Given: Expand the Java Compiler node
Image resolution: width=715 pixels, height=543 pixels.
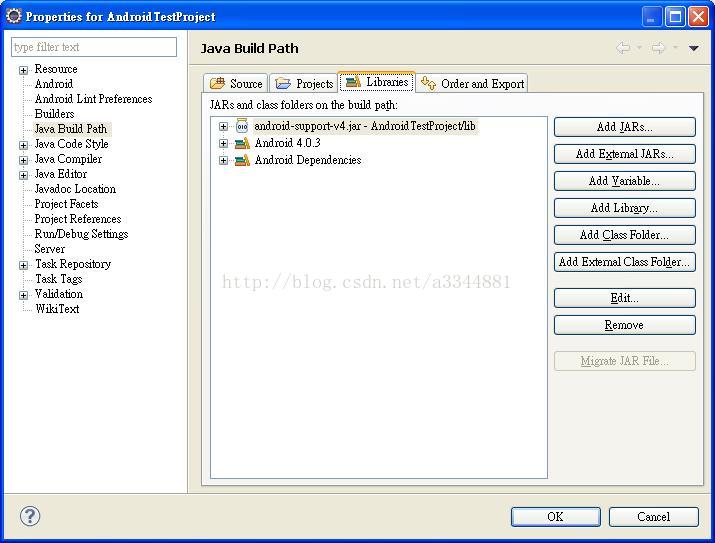Looking at the screenshot, I should [x=23, y=160].
